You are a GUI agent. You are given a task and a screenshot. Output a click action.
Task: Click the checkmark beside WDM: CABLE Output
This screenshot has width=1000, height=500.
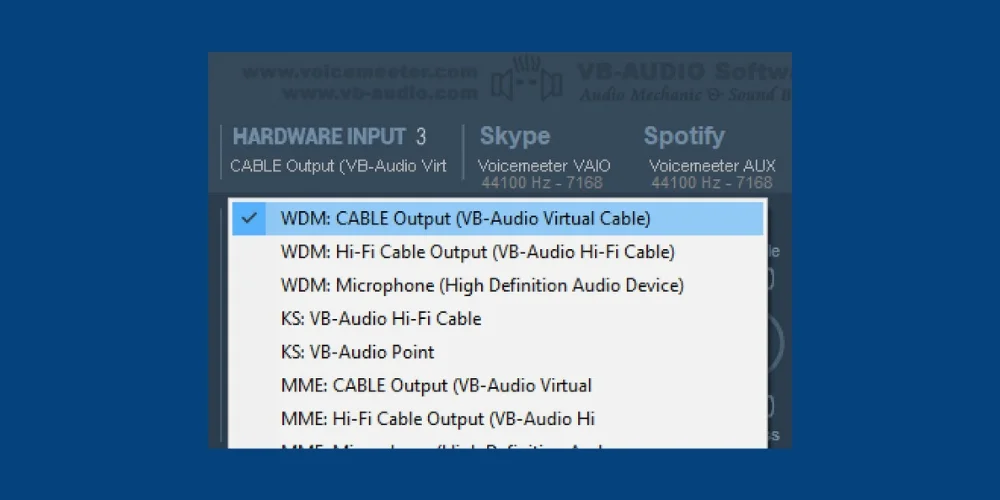pos(250,218)
